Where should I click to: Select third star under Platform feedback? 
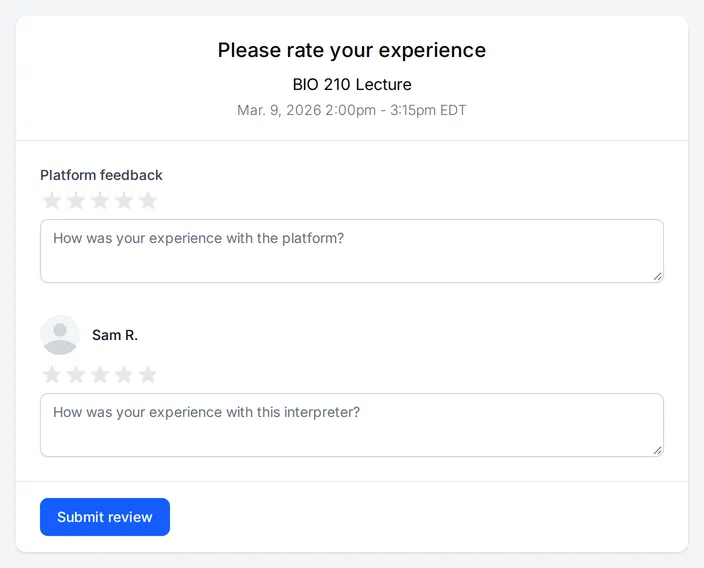tap(100, 201)
